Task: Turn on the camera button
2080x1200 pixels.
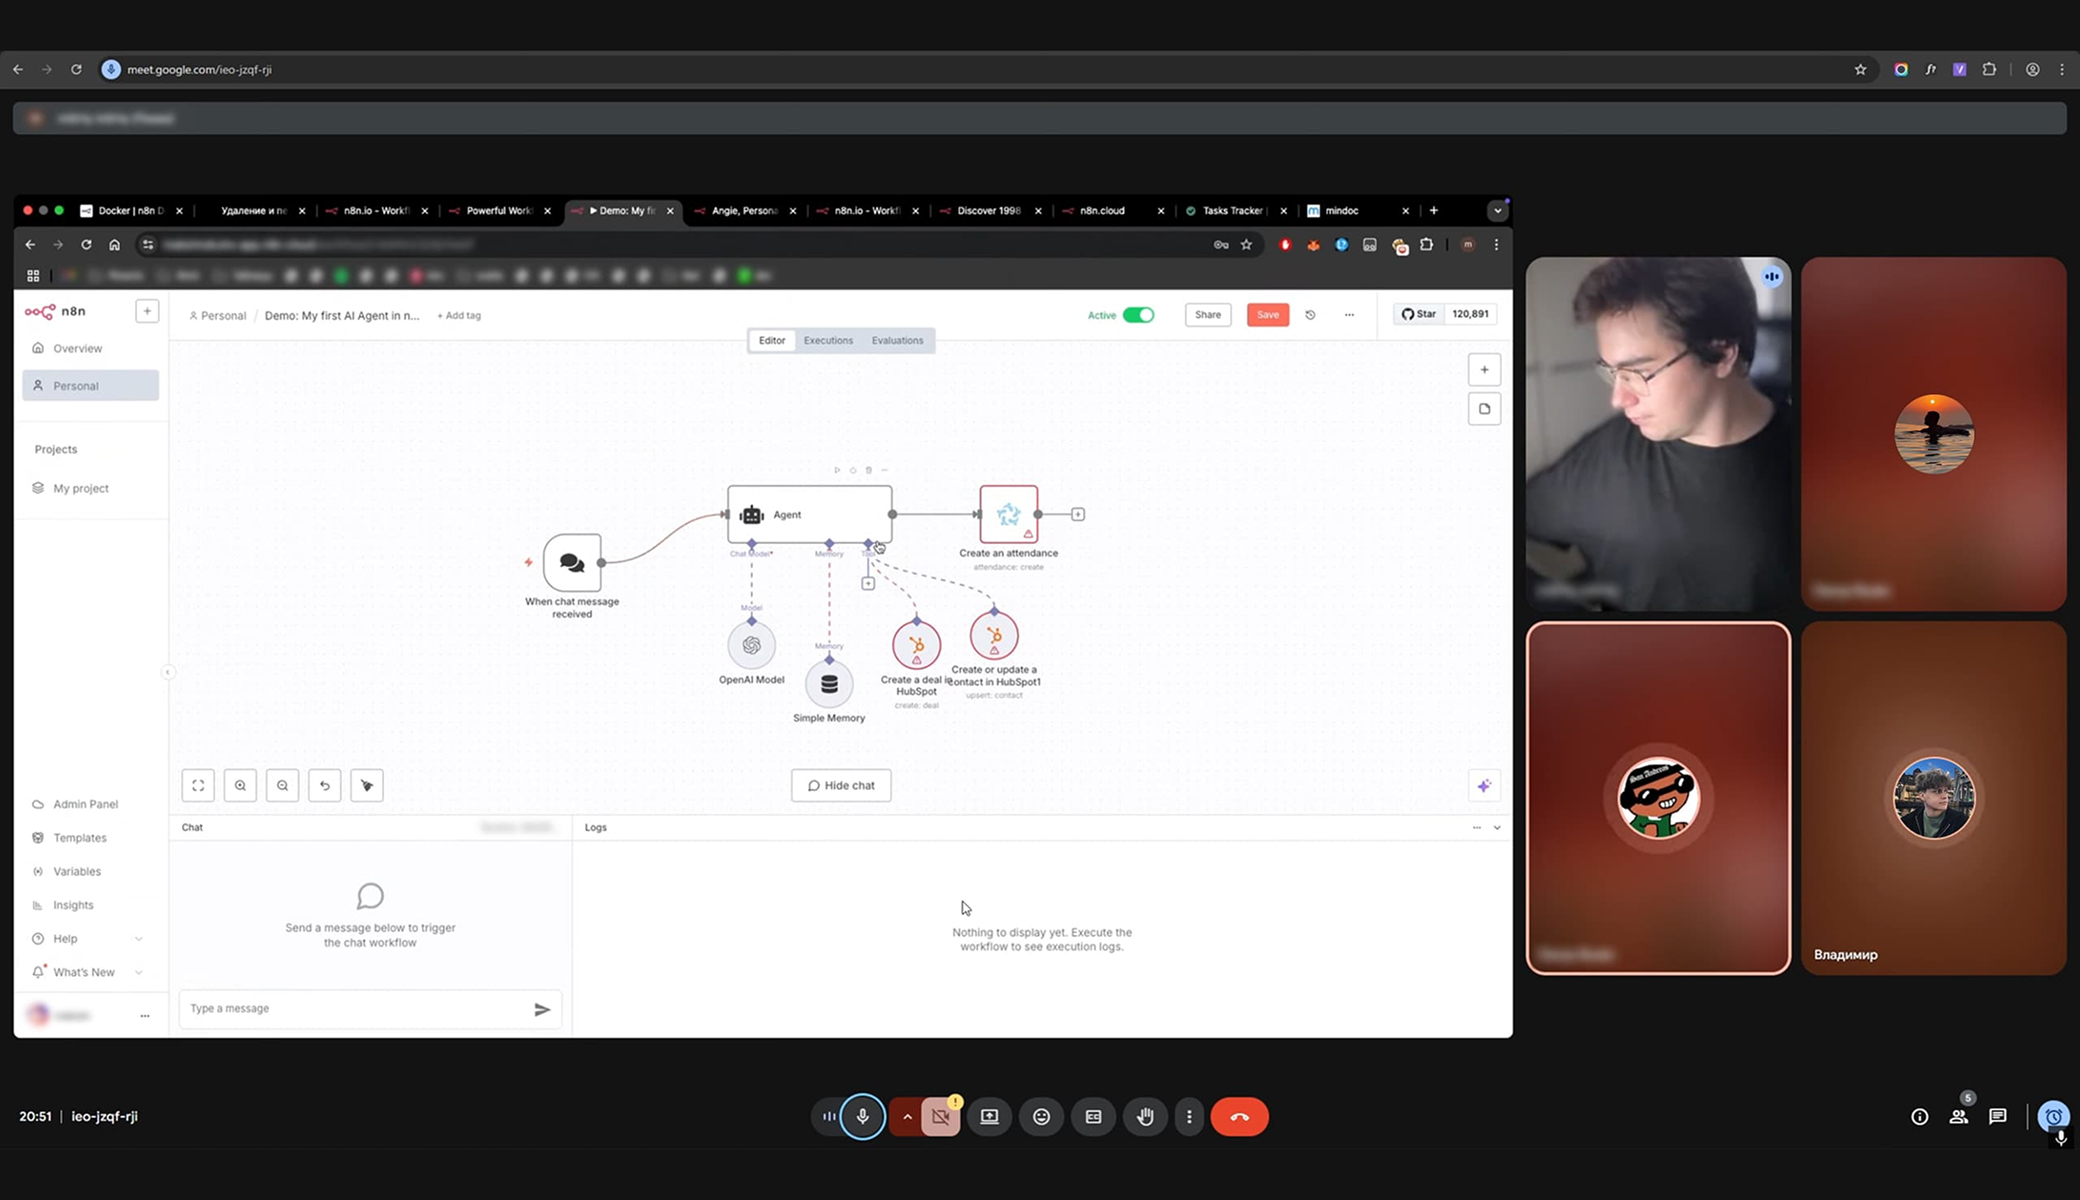Action: click(941, 1117)
